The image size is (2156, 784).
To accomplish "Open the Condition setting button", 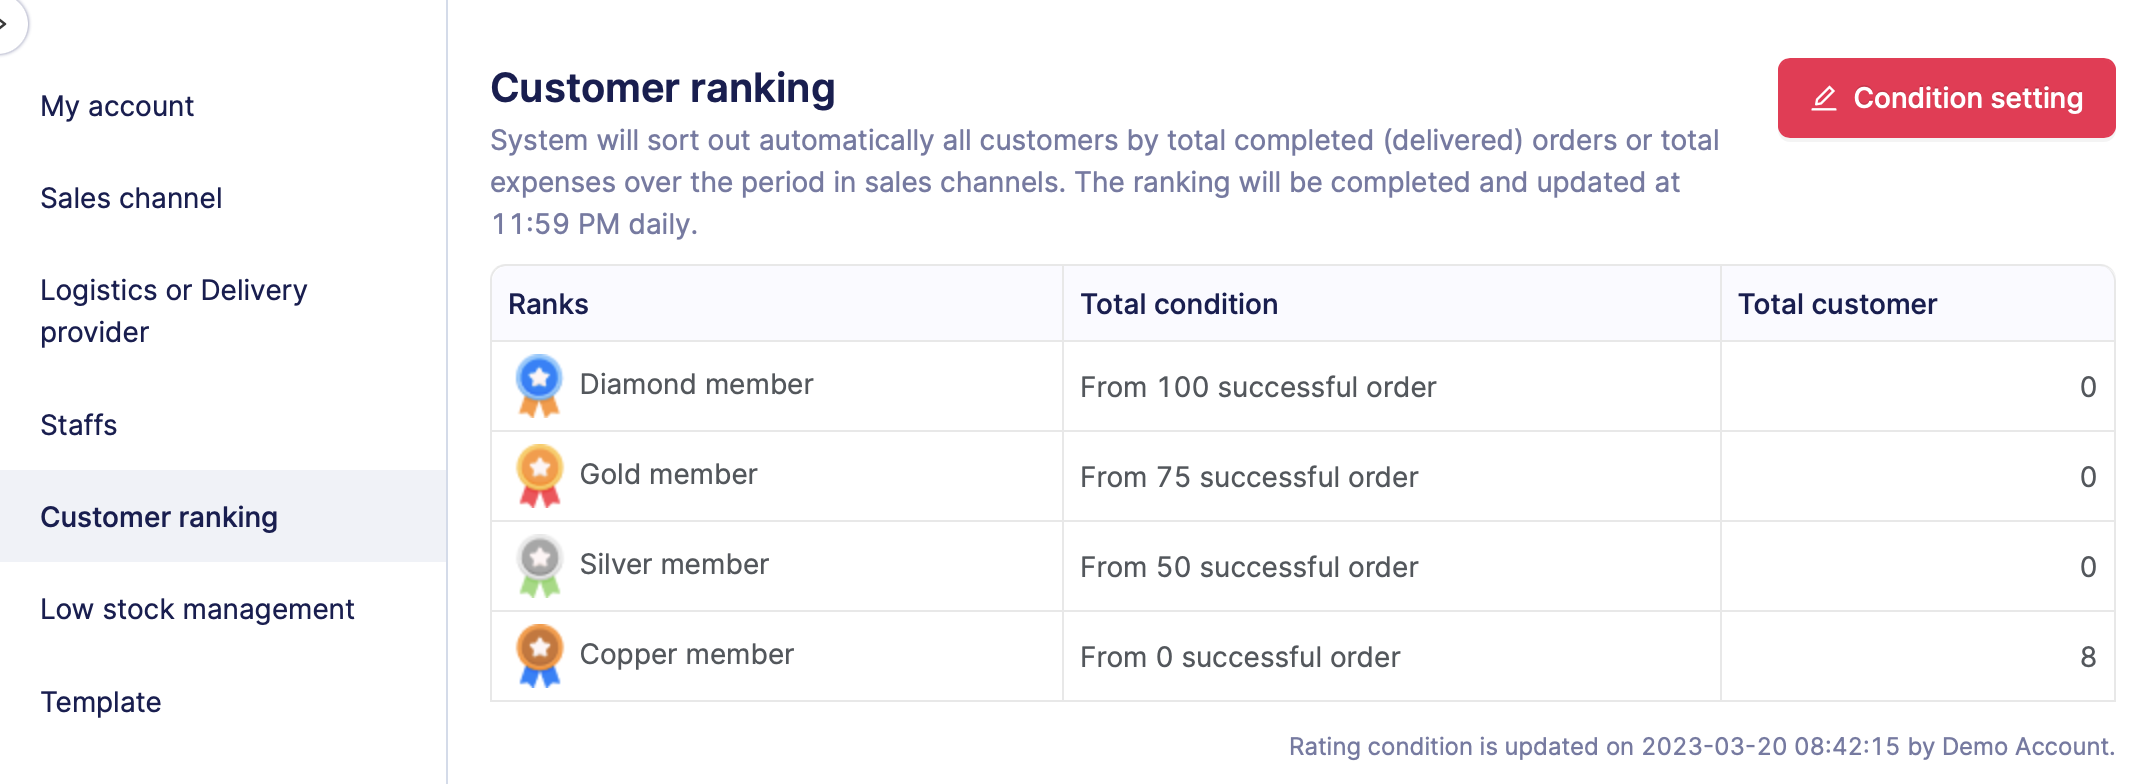I will [x=1945, y=98].
